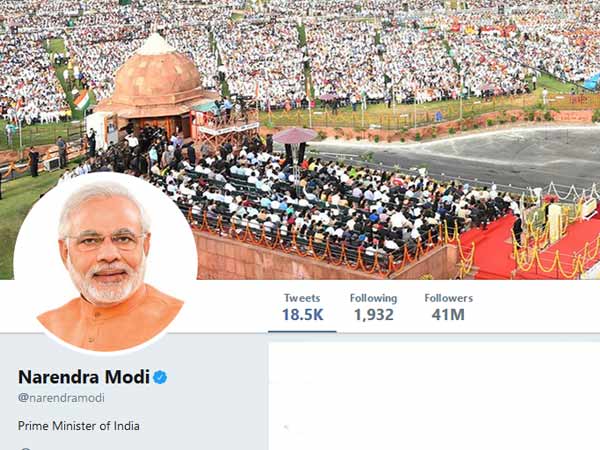Click the Prime Minister of India bio
This screenshot has width=600, height=450.
[79, 426]
